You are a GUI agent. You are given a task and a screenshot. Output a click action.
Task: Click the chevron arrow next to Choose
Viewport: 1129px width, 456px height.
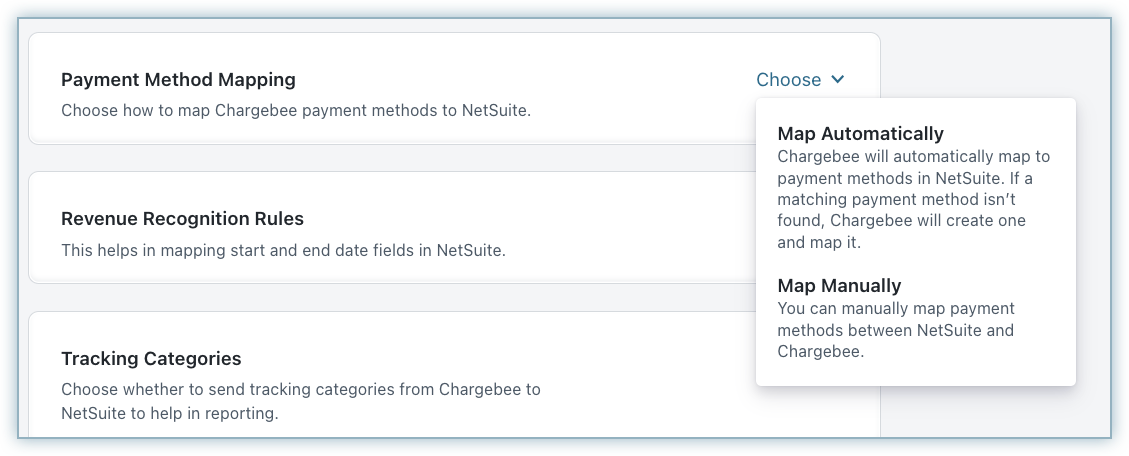pos(838,80)
